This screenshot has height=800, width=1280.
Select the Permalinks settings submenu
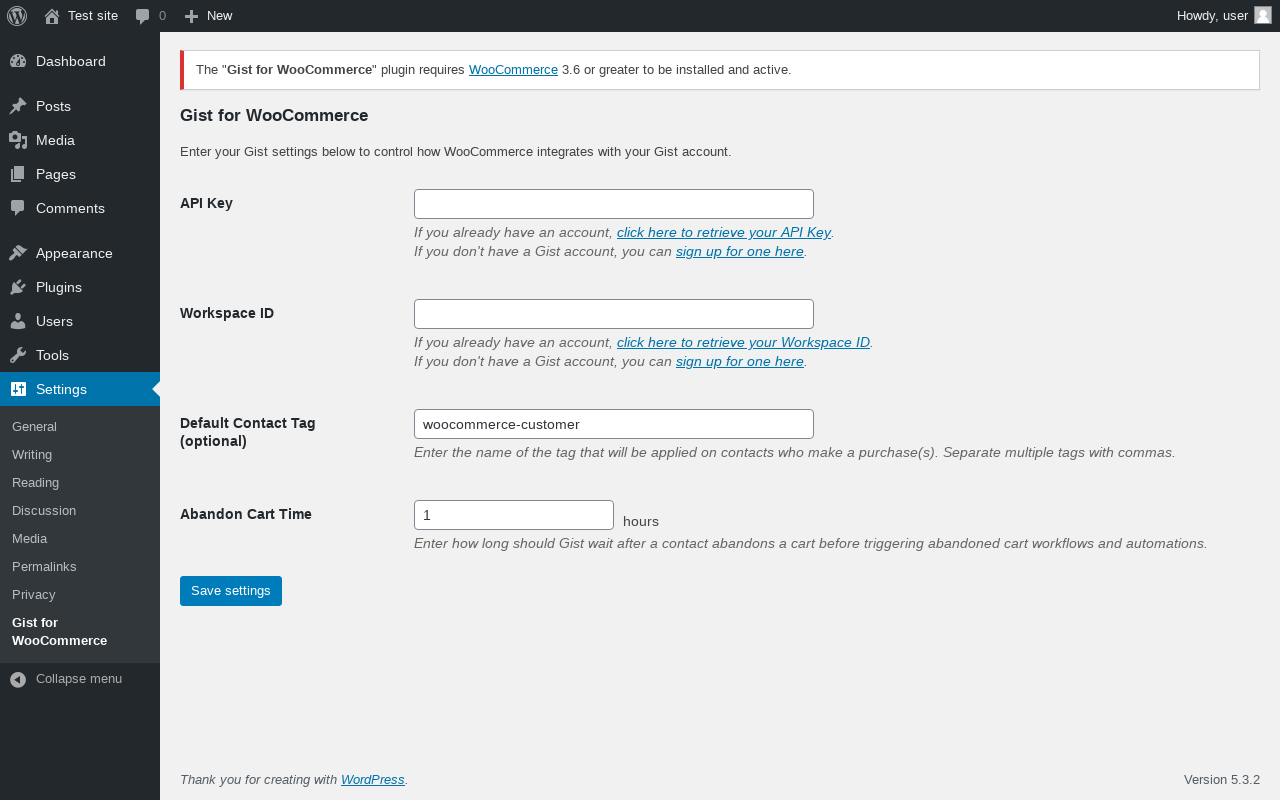pyautogui.click(x=44, y=566)
